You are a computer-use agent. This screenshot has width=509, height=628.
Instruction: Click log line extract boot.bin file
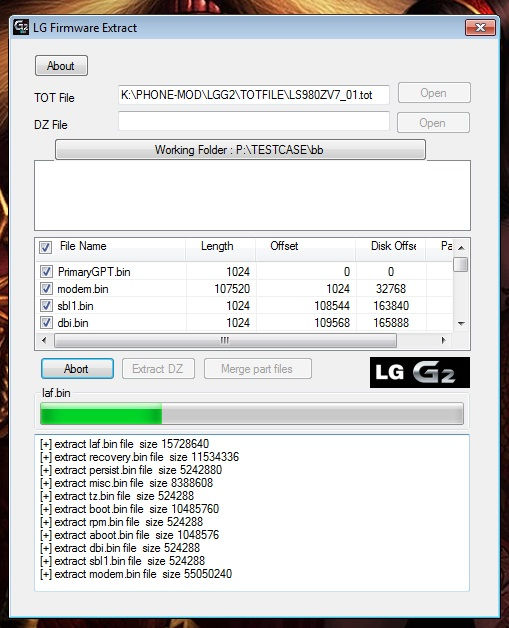(x=129, y=509)
